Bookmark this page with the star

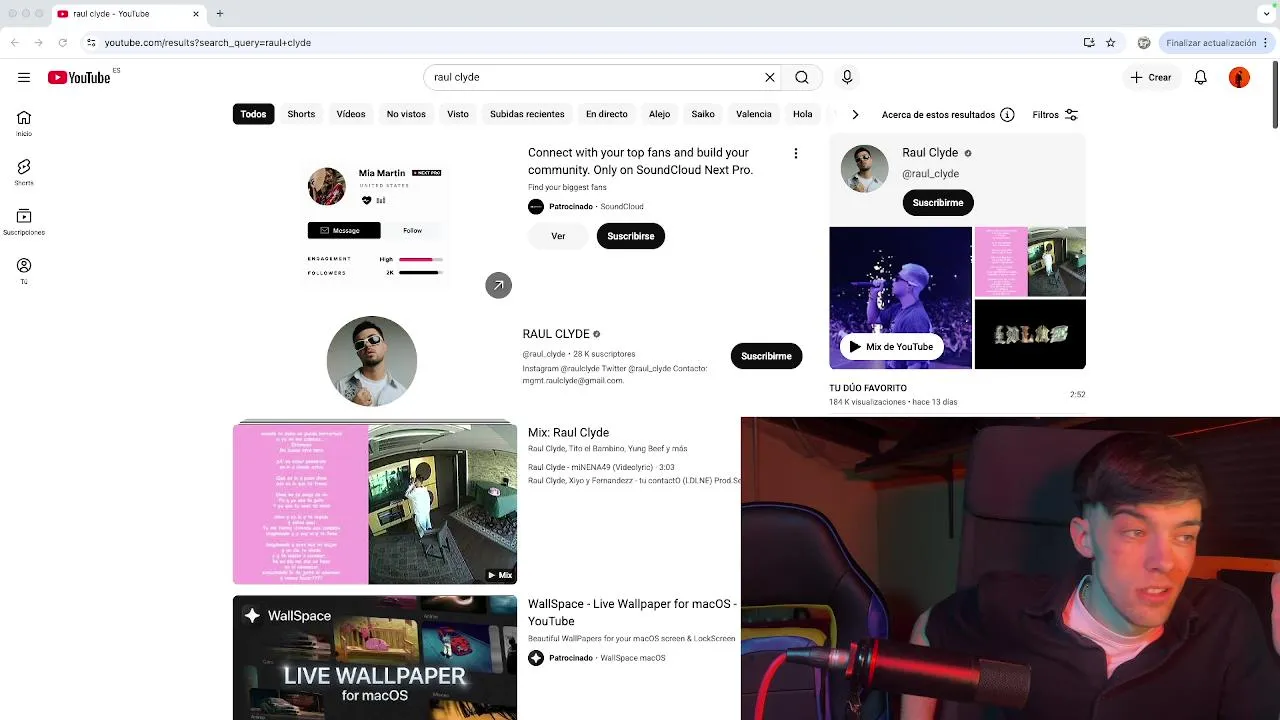[x=1110, y=42]
